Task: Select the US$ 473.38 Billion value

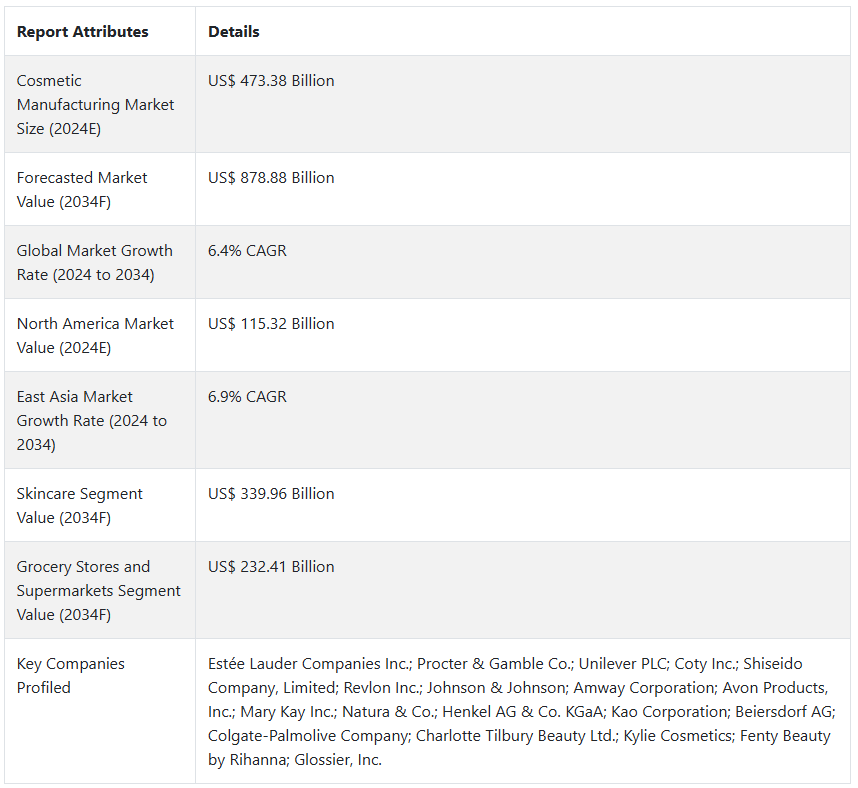Action: (x=271, y=81)
